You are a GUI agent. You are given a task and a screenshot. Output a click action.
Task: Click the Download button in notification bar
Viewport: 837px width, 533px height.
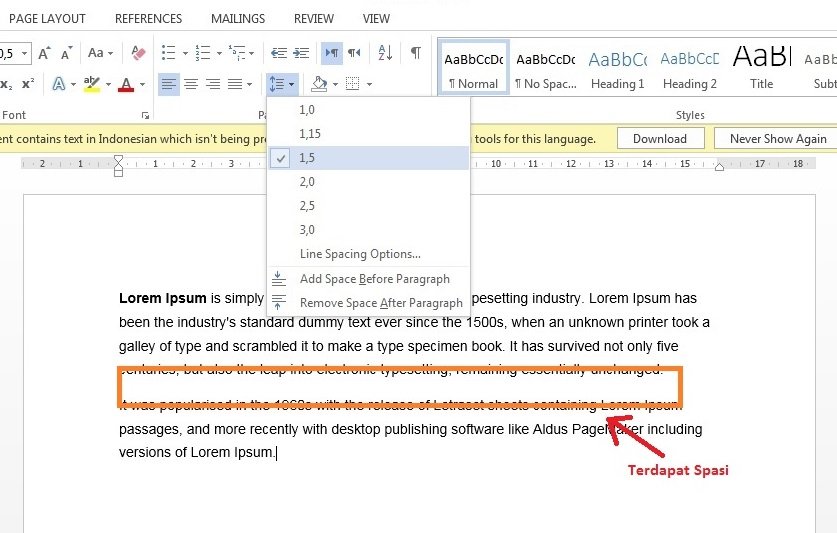(x=659, y=139)
